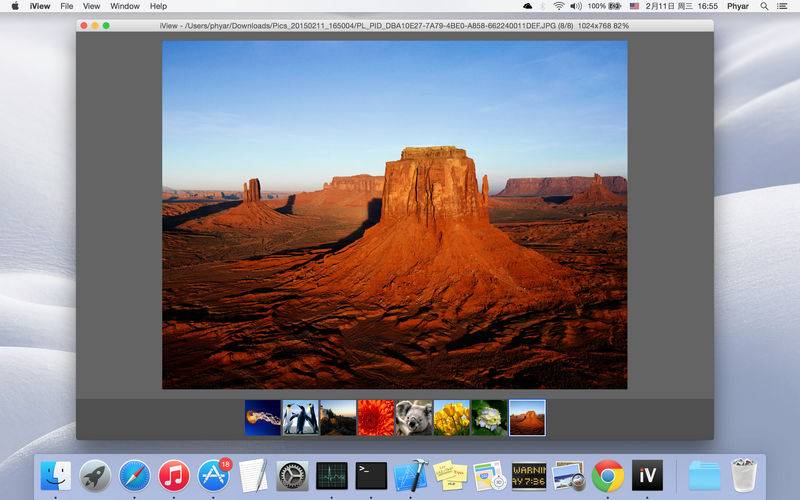Launch Google Chrome from the Dock
Screen dimensions: 800x500
click(608, 476)
